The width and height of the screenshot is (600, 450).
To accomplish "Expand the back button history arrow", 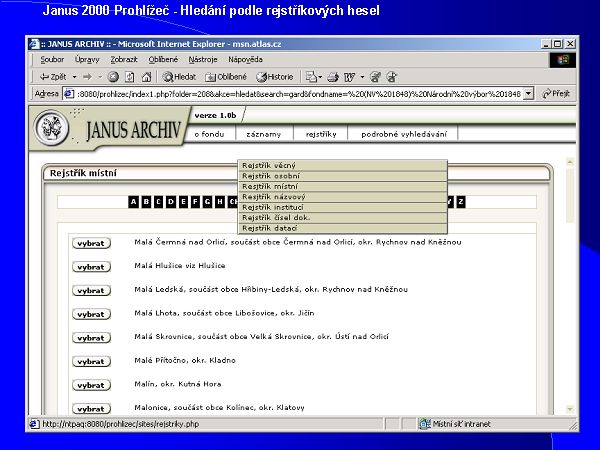I will [75, 77].
